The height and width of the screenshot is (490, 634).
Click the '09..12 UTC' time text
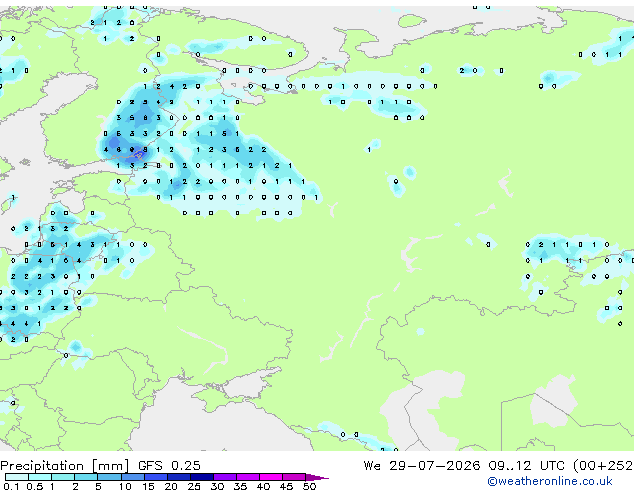click(526, 466)
